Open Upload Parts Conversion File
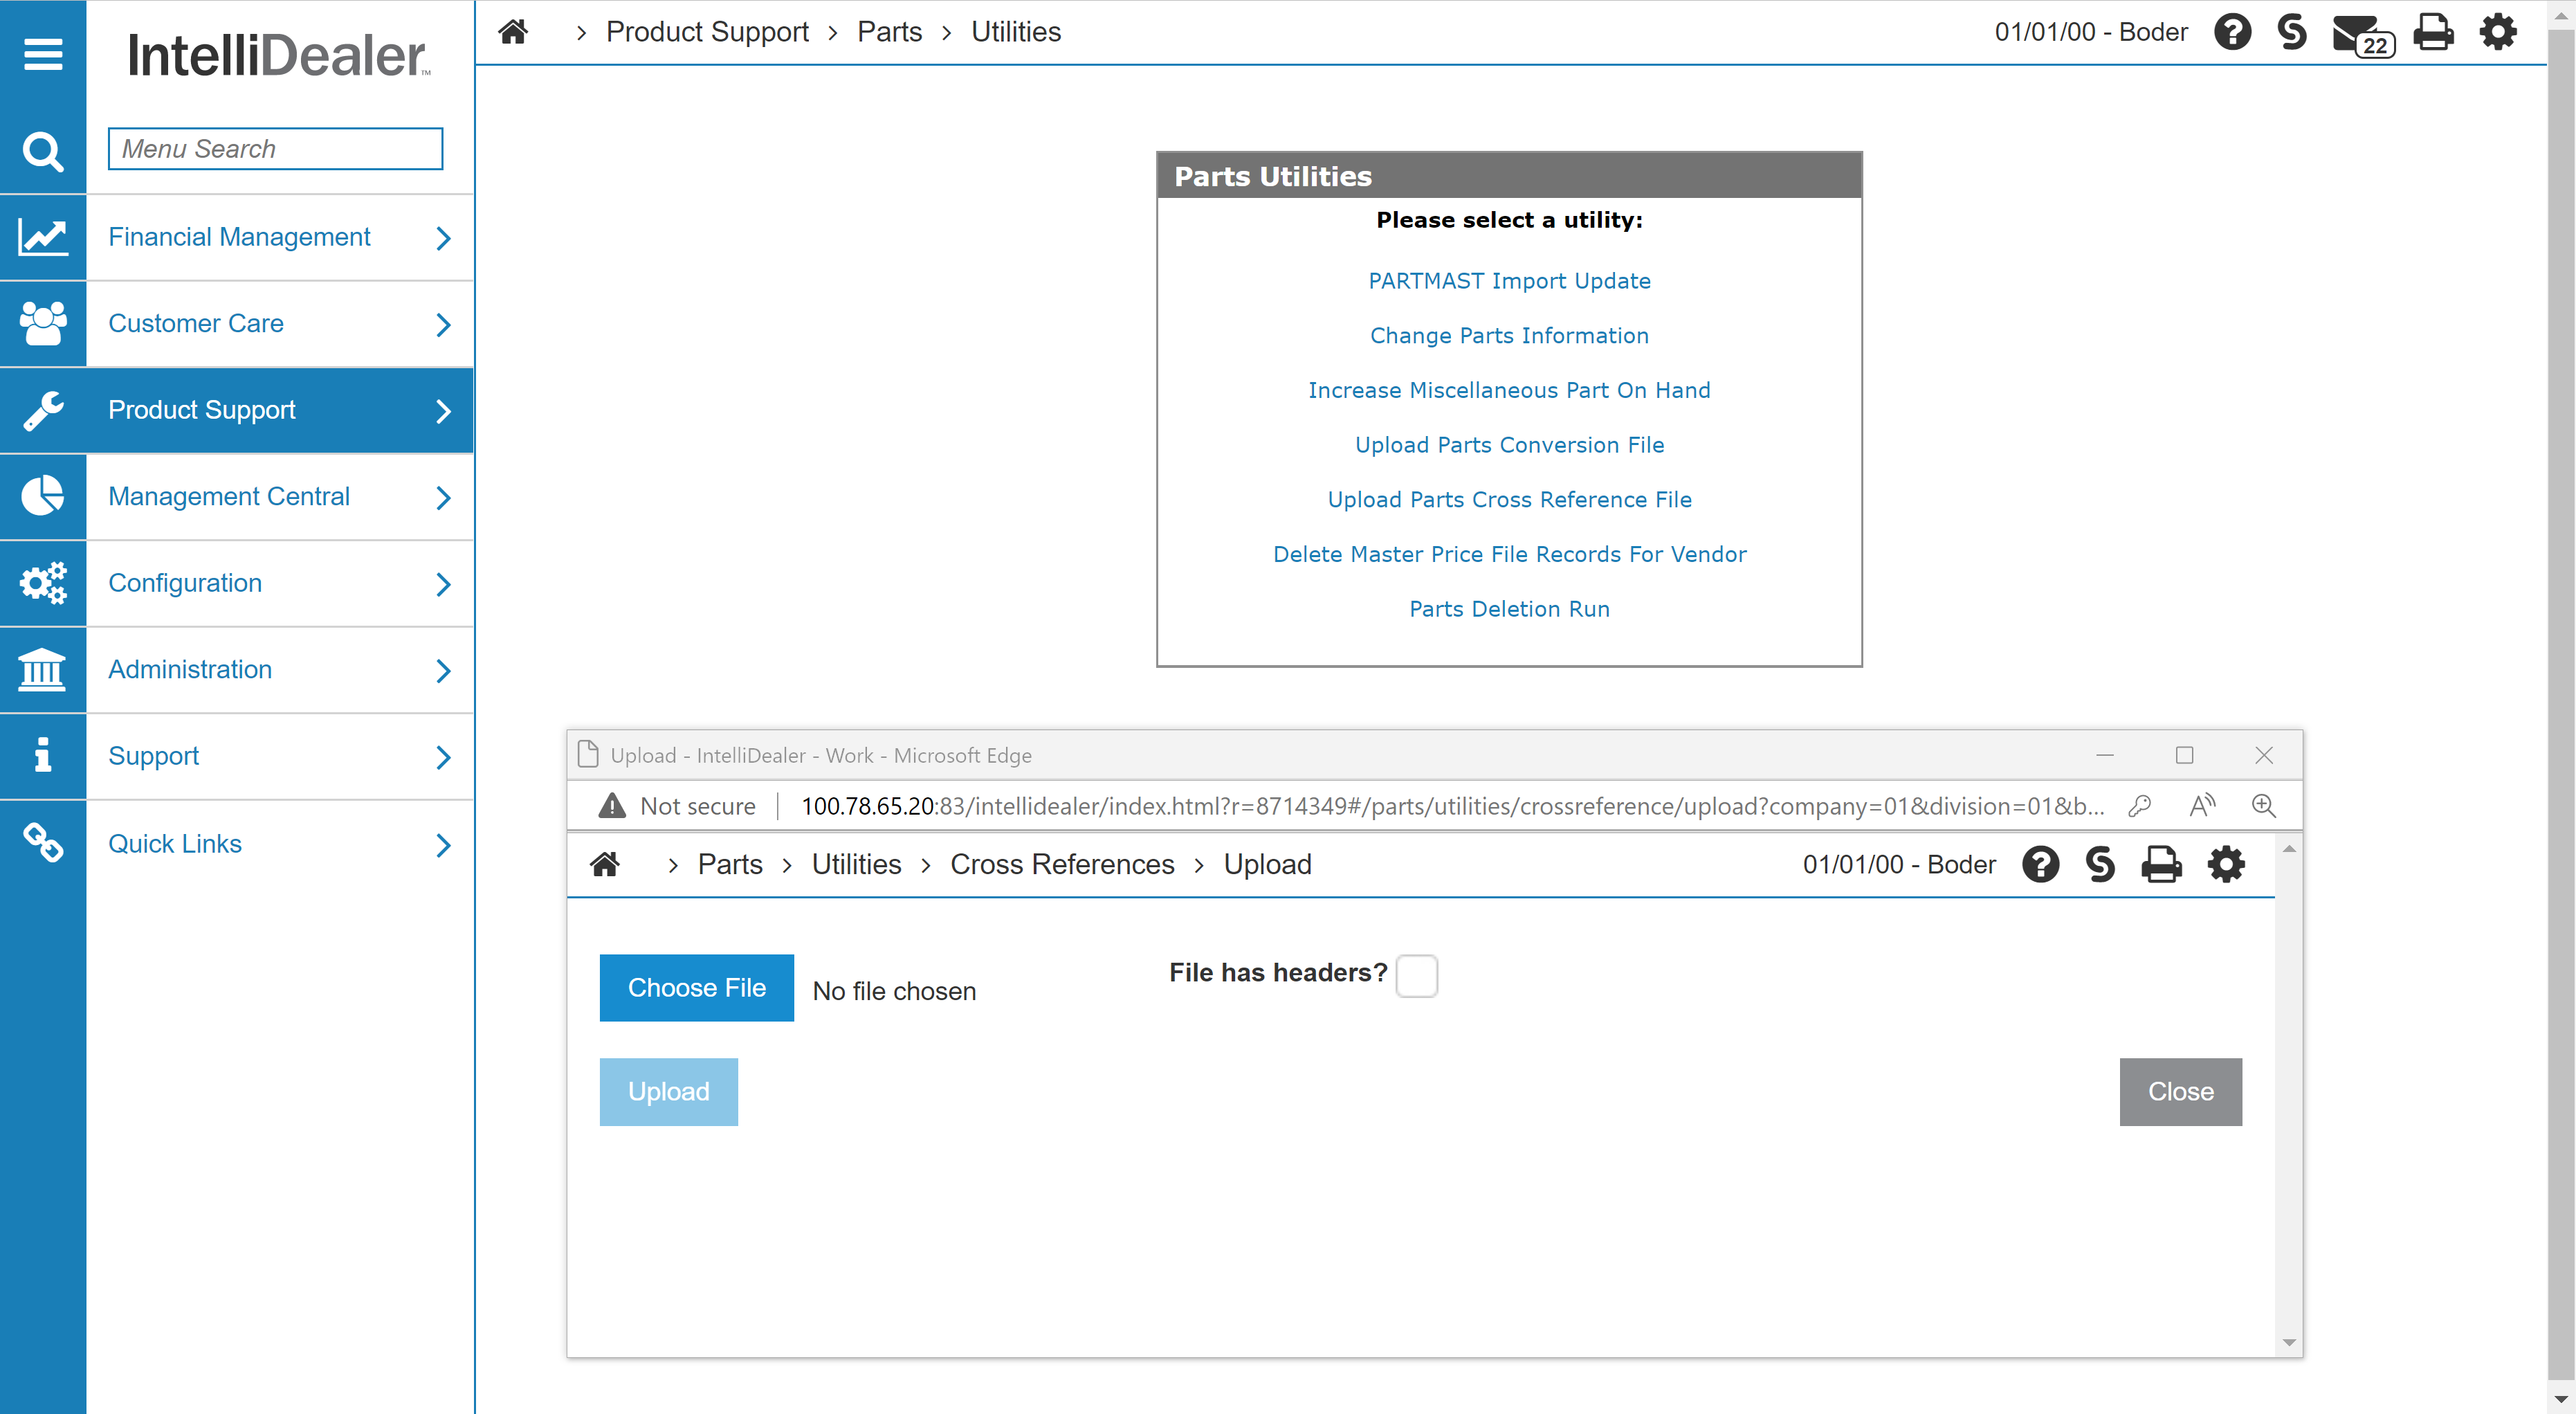Image resolution: width=2576 pixels, height=1414 pixels. [1509, 445]
